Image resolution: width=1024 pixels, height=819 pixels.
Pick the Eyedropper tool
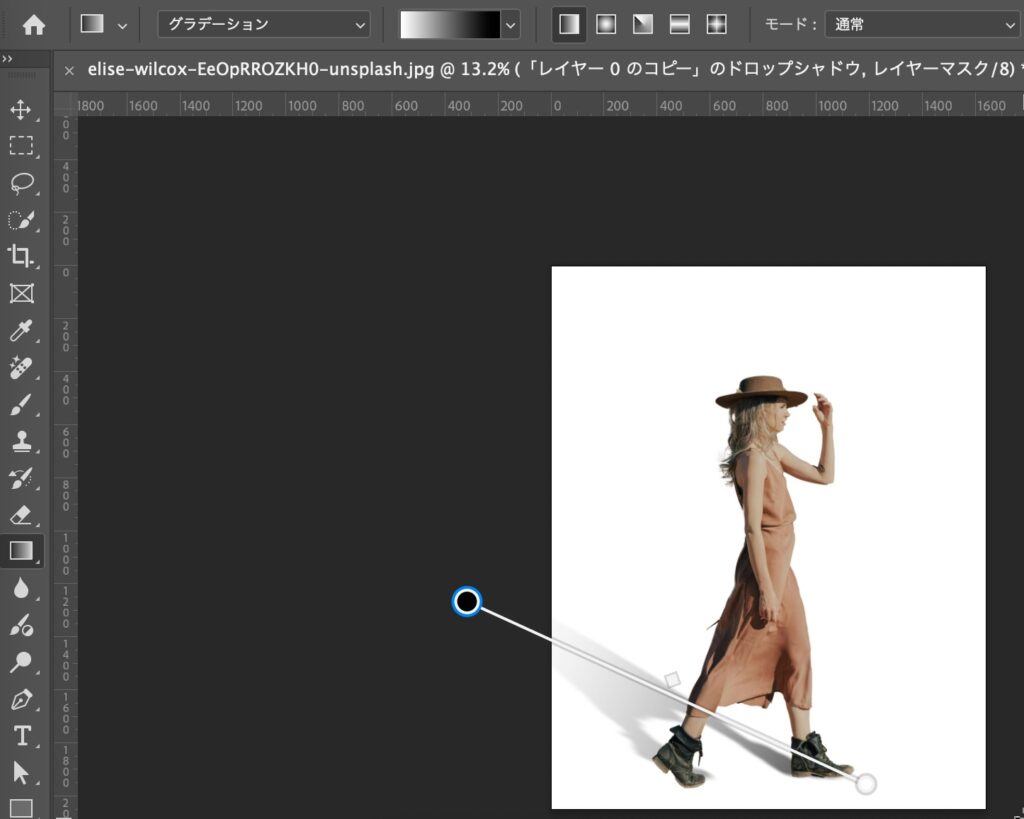pyautogui.click(x=21, y=330)
